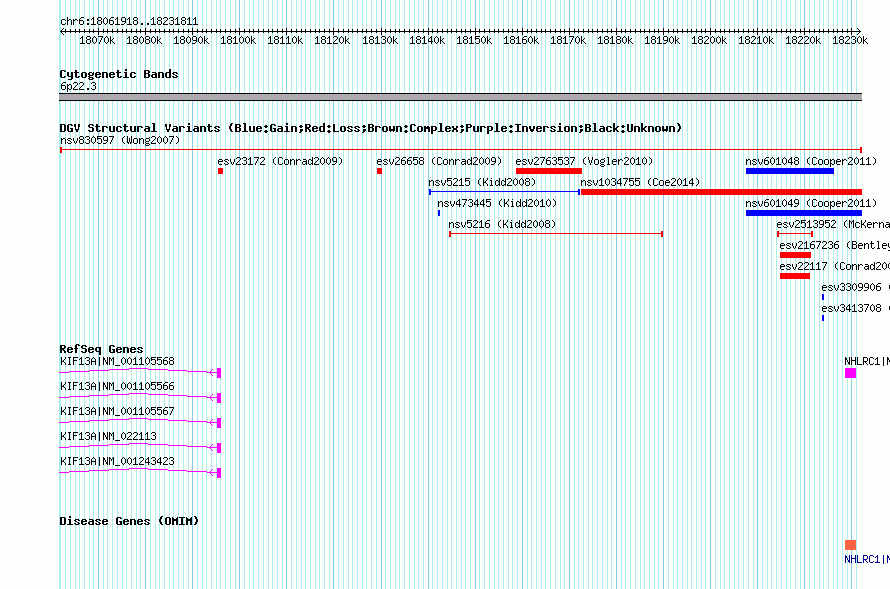
Task: Click the NHLRC1 orange OMIM disease gene box
Action: coord(850,545)
